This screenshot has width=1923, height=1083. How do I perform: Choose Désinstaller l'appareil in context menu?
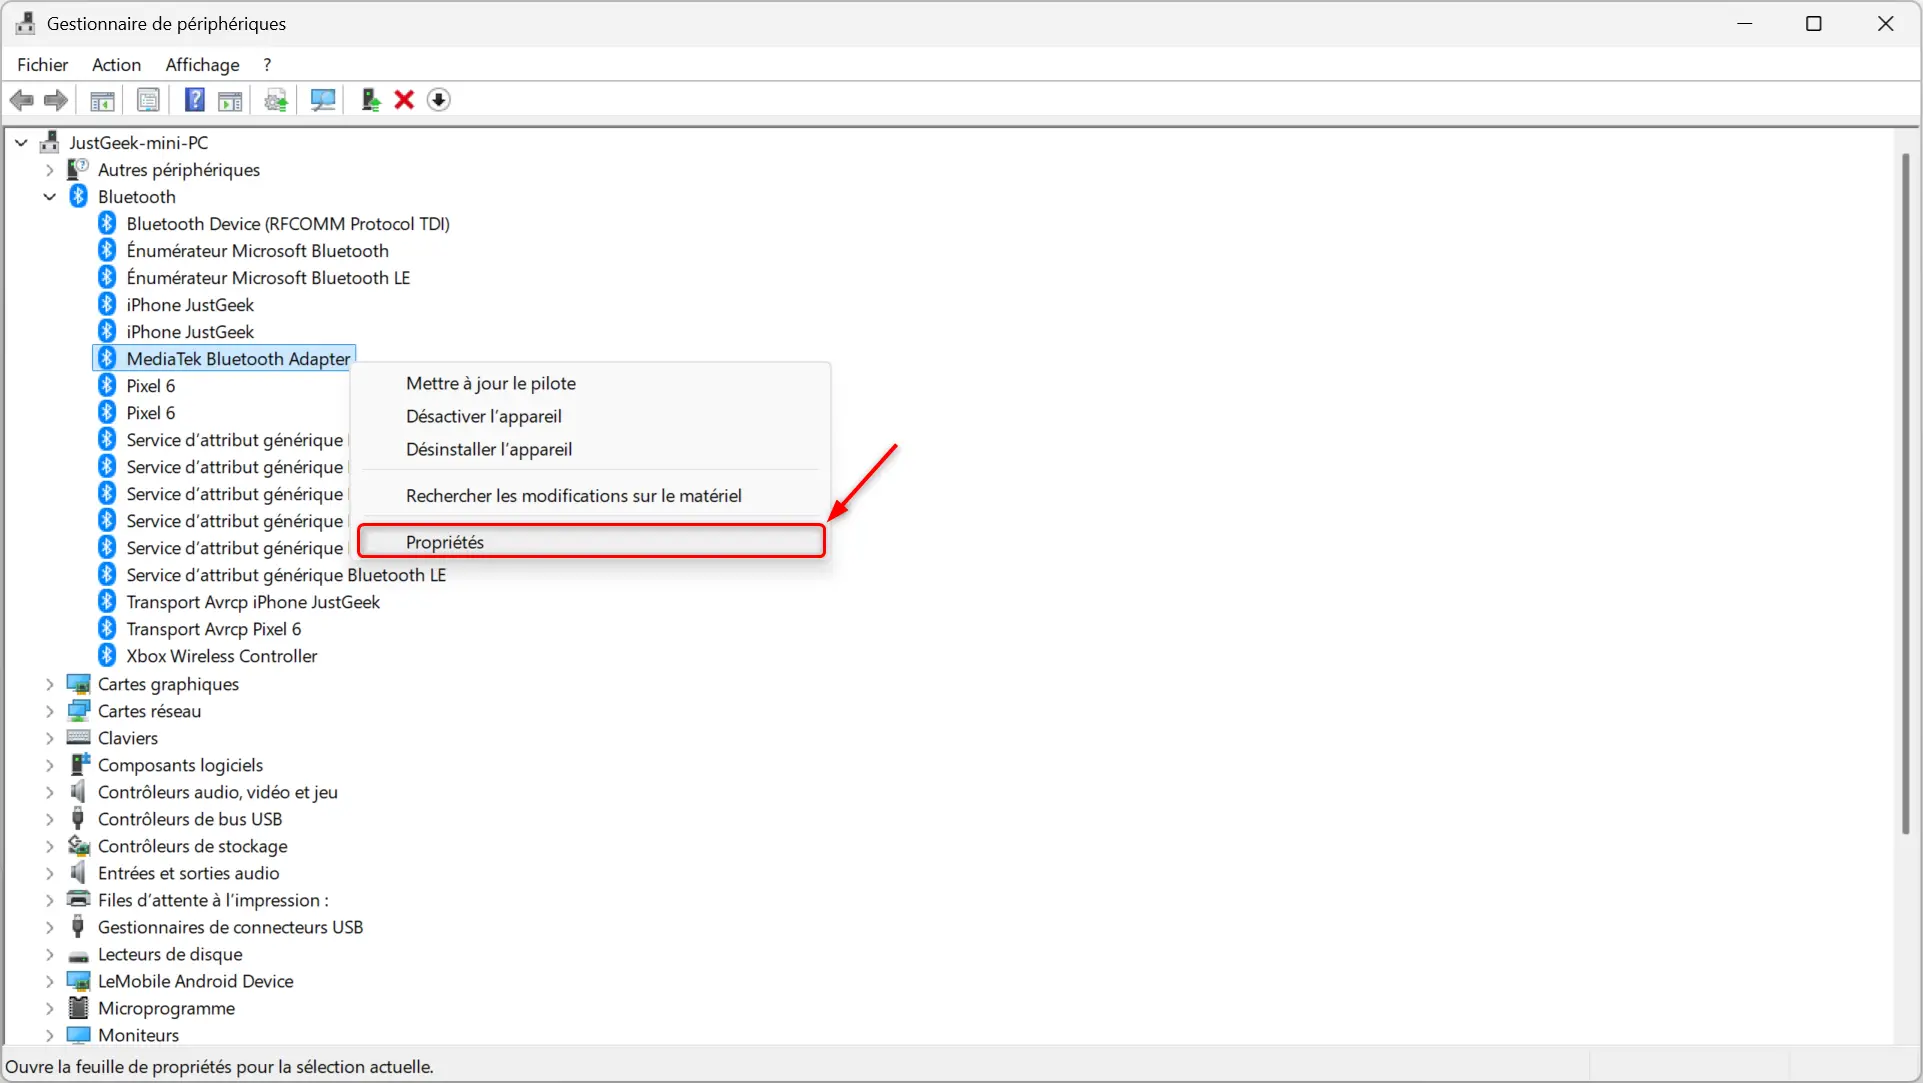pyautogui.click(x=591, y=449)
